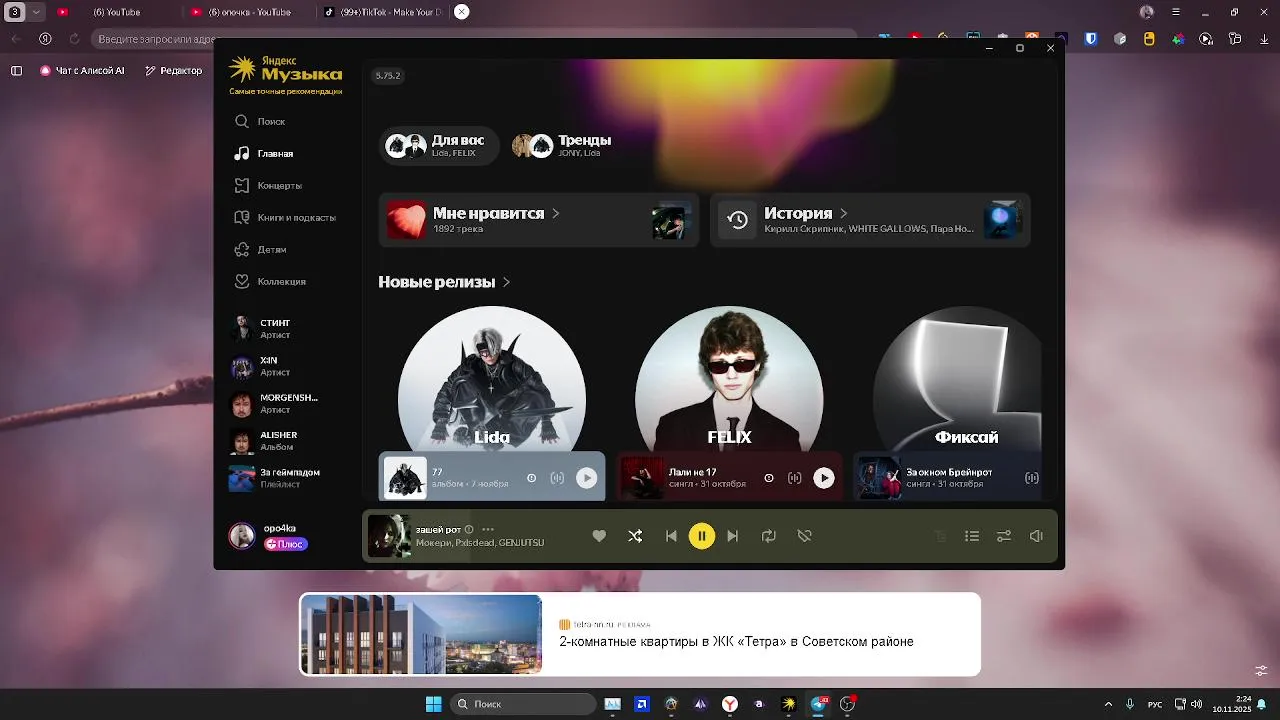Open Фиксай artist circle image
This screenshot has width=1280, height=720.
(958, 380)
